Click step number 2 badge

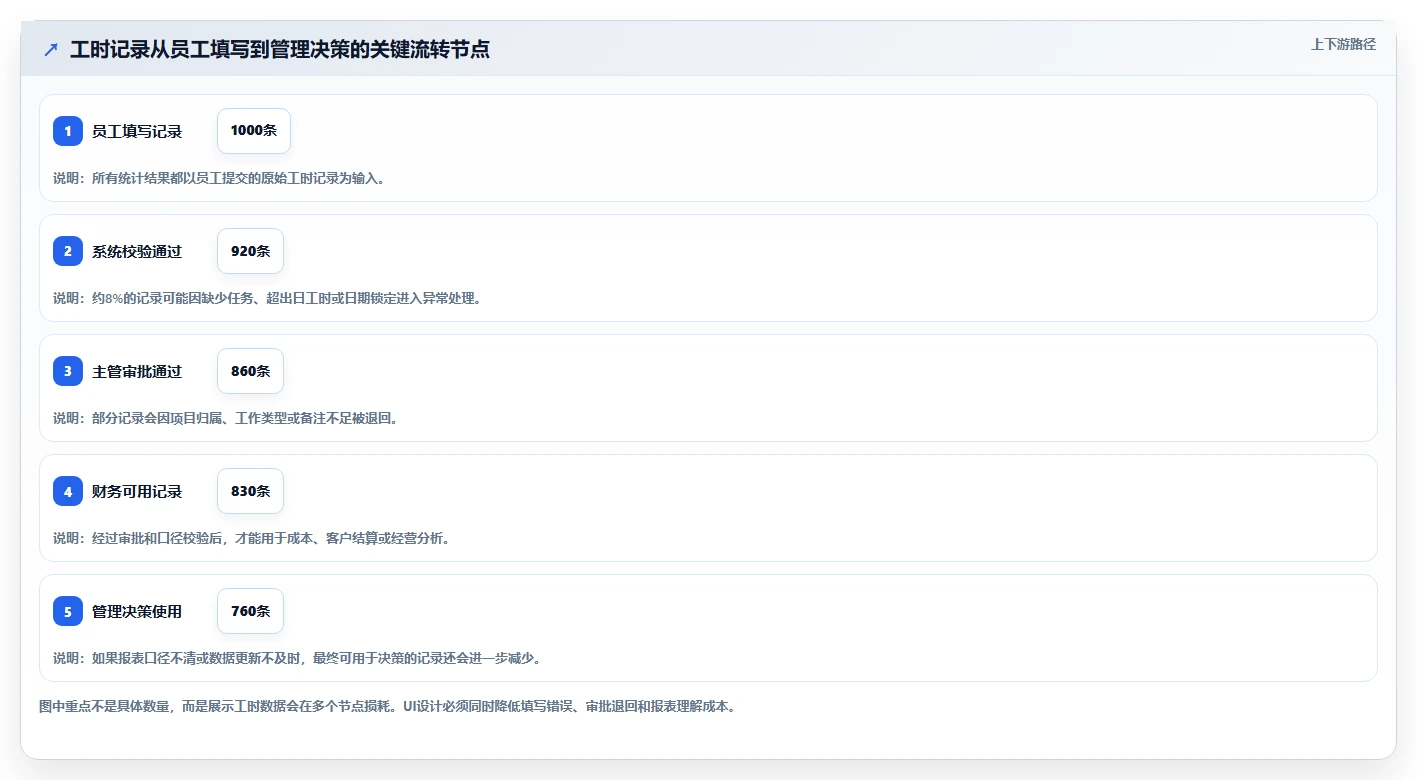pos(68,251)
